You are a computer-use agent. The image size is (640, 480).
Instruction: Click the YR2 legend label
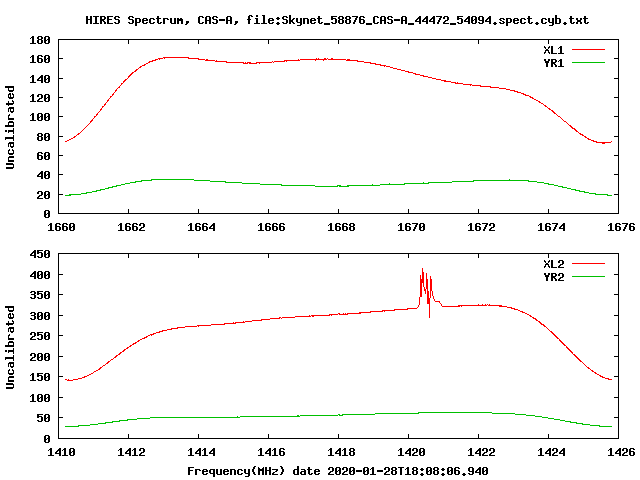(553, 277)
